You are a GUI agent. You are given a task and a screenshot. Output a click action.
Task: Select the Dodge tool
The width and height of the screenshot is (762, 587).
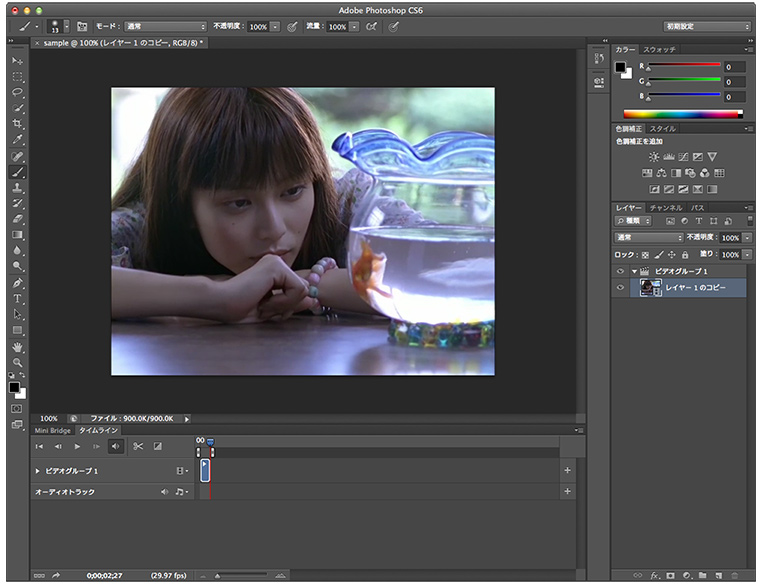point(17,266)
